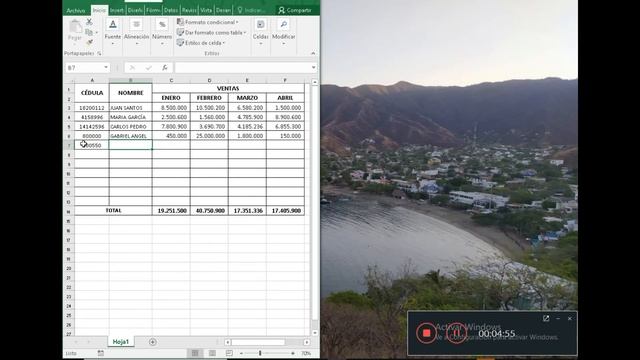Click the Alineación group icon
This screenshot has height=360, width=640.
click(x=136, y=24)
